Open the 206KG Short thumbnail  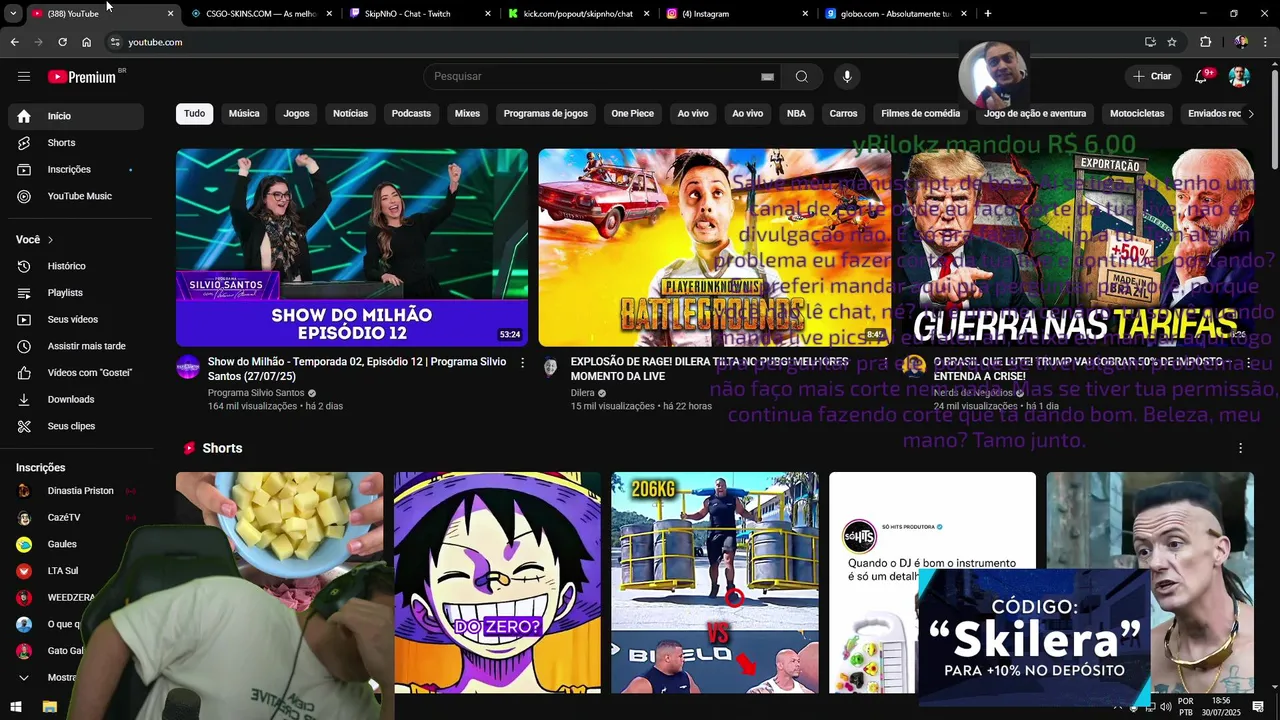[x=715, y=583]
